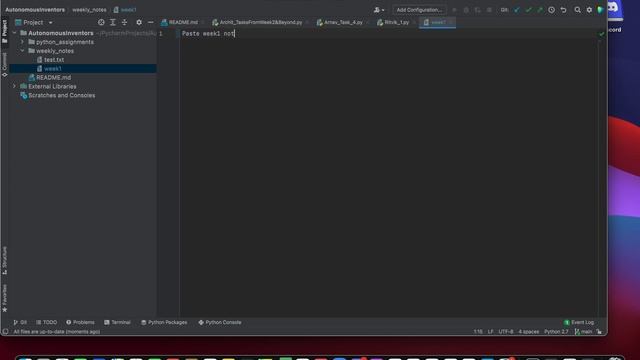640x360 pixels.
Task: Open the Structure tool window sidebar tab
Action: coord(4,260)
